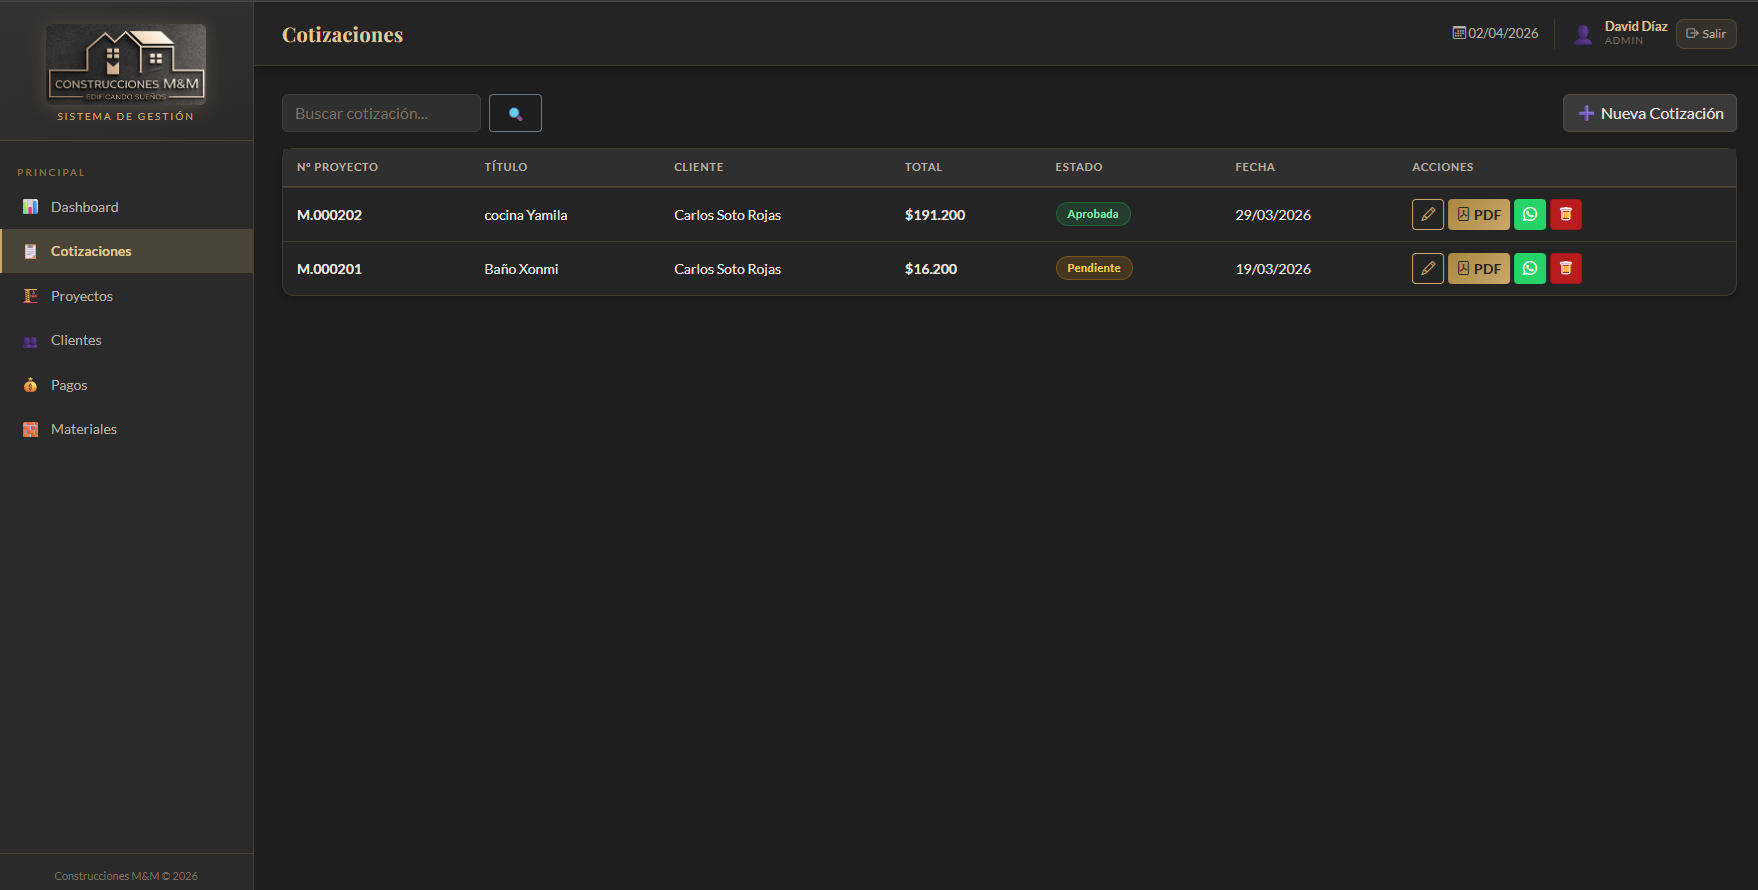Image resolution: width=1758 pixels, height=890 pixels.
Task: Click the Buscar cotización search field
Action: [381, 113]
